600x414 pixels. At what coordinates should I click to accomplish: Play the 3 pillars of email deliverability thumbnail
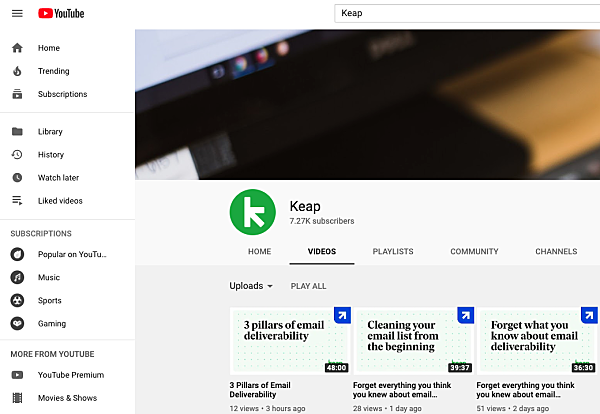coord(290,341)
